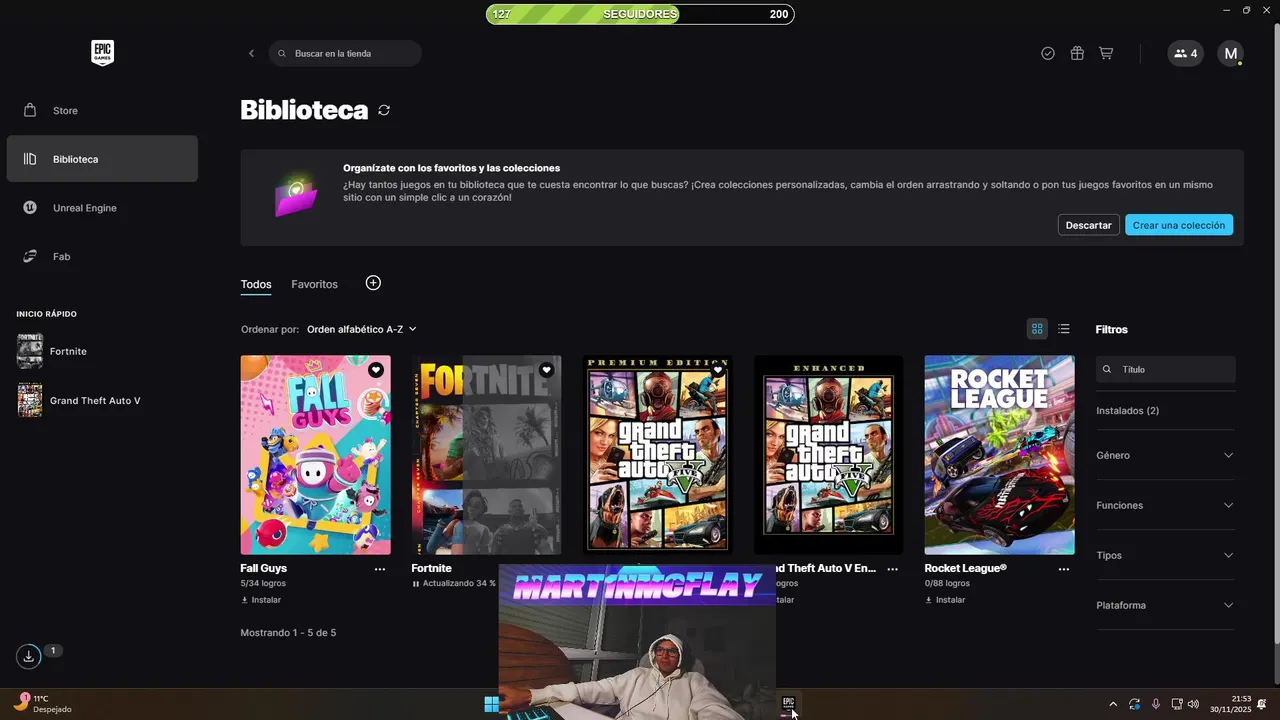The image size is (1280, 720).
Task: Open the shopping cart
Action: pos(1106,53)
